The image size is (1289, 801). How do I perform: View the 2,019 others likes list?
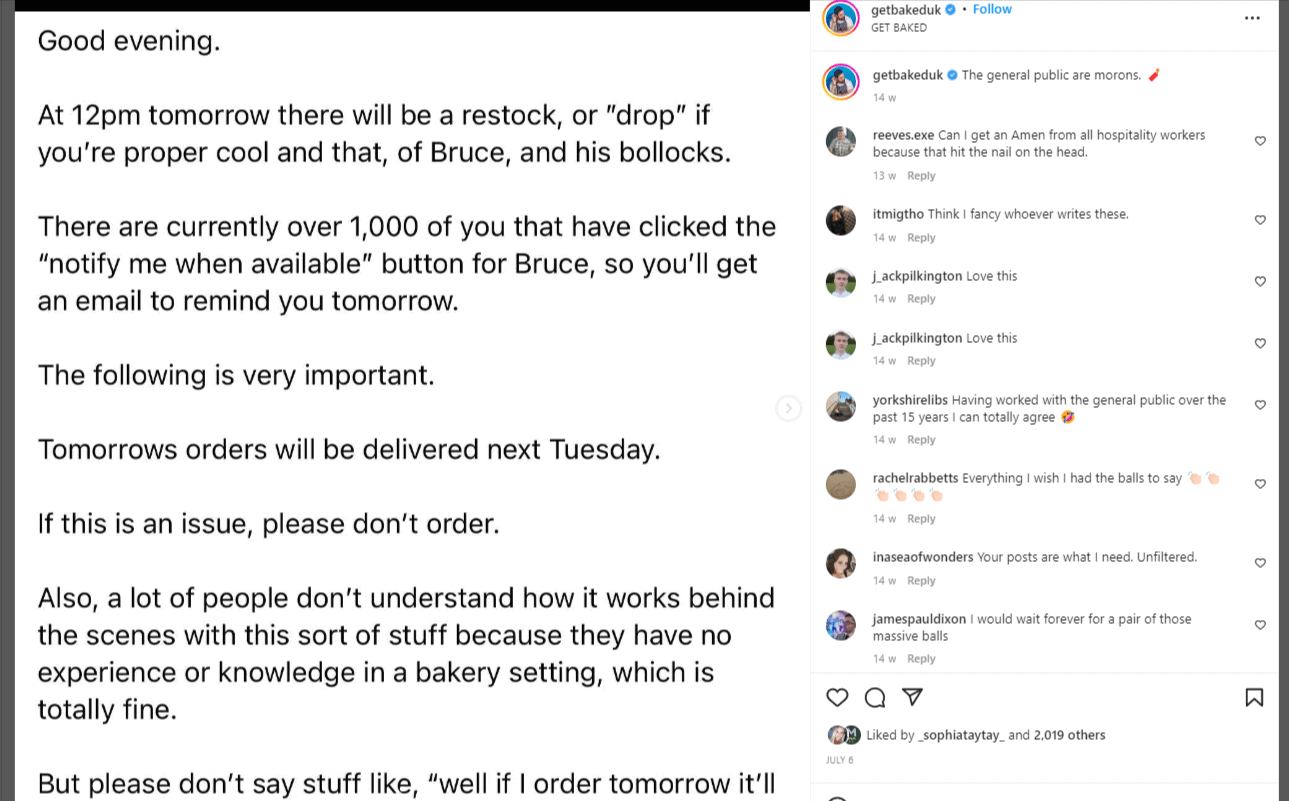(1069, 735)
